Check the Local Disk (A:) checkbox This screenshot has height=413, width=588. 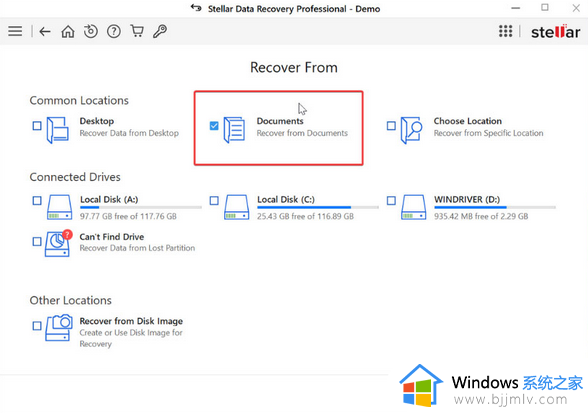37,201
